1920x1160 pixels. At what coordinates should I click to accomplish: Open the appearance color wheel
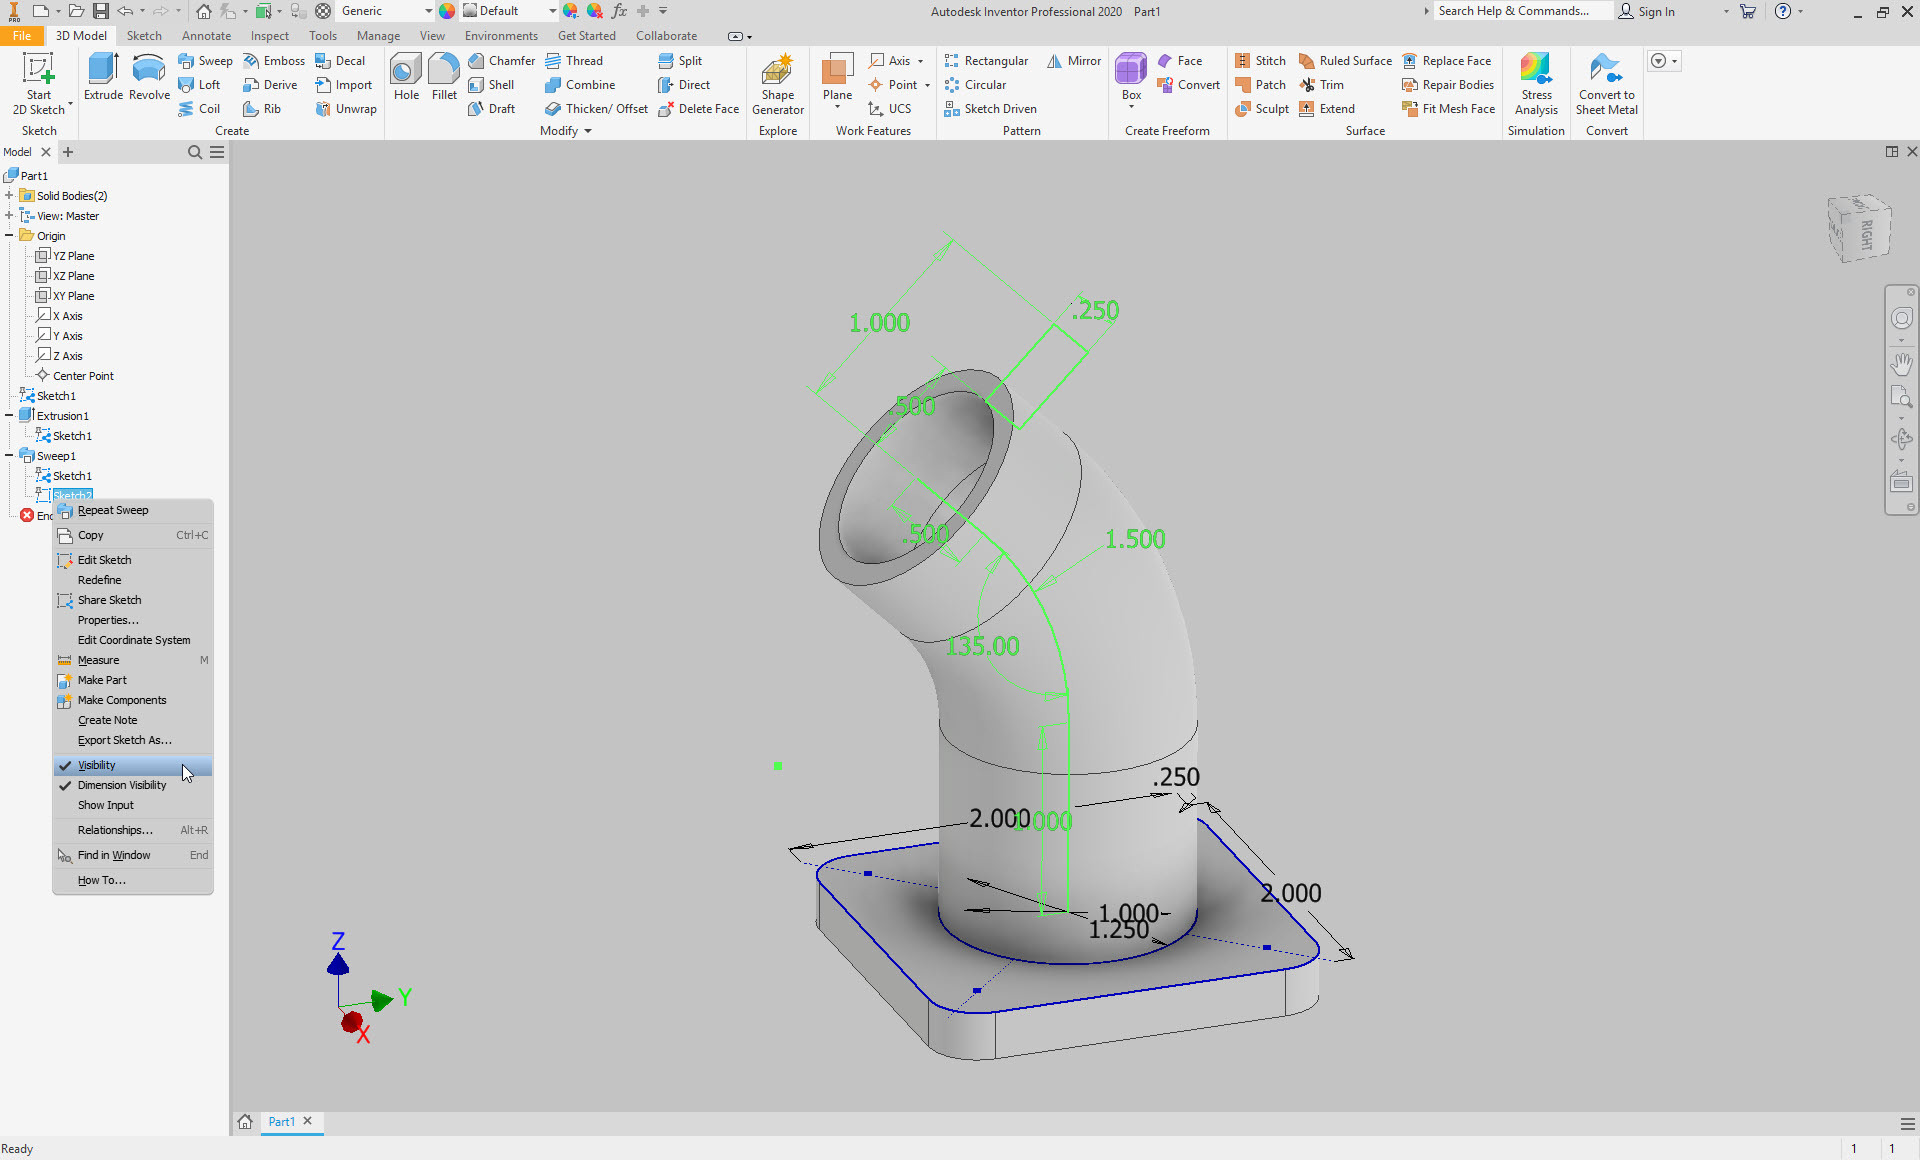click(x=447, y=11)
